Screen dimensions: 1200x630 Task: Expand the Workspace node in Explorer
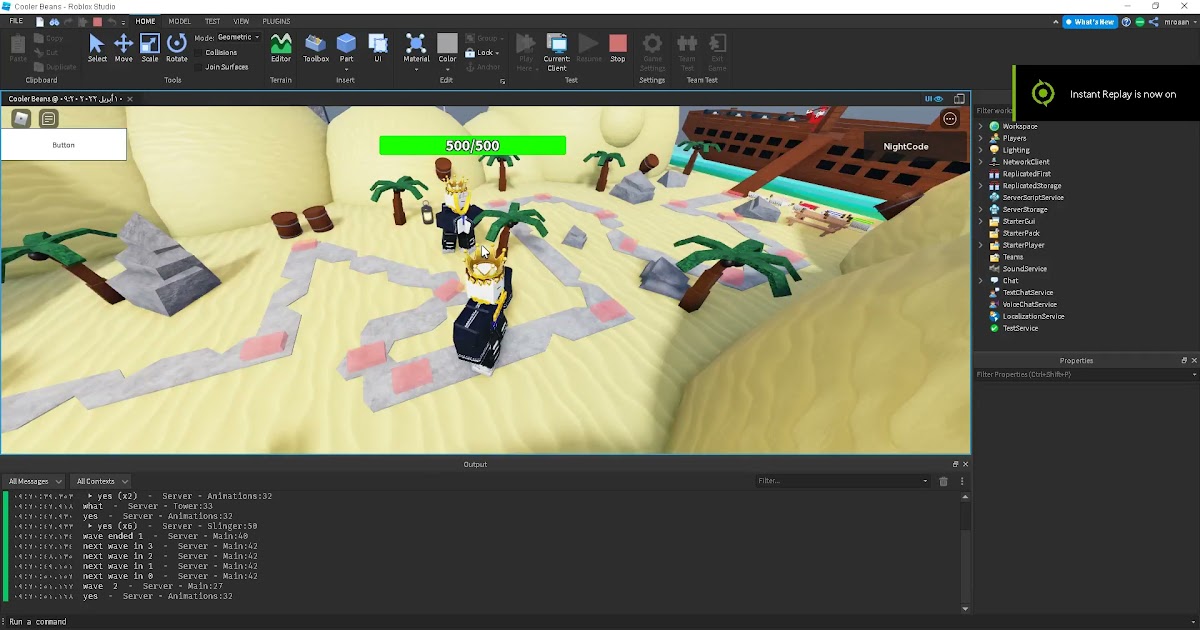point(981,126)
